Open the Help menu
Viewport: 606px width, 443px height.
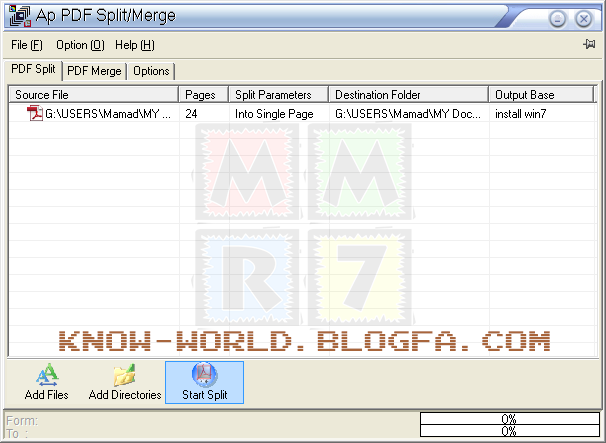(x=134, y=45)
